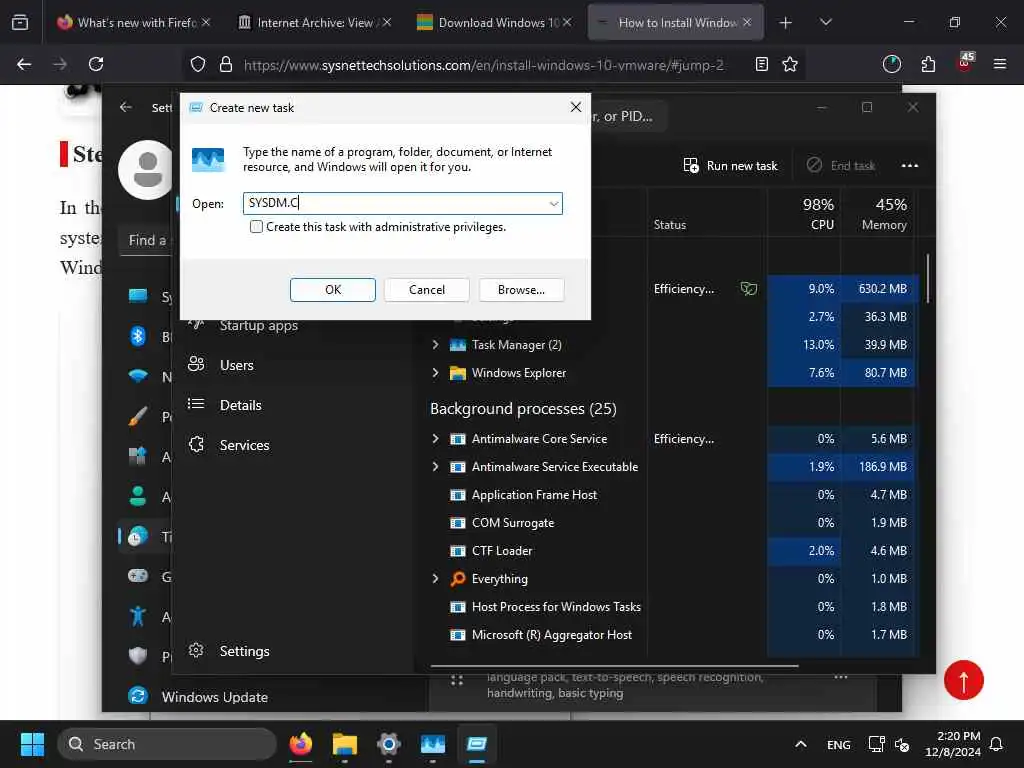Select Microsoft (R) Aggregator Host row

(551, 635)
